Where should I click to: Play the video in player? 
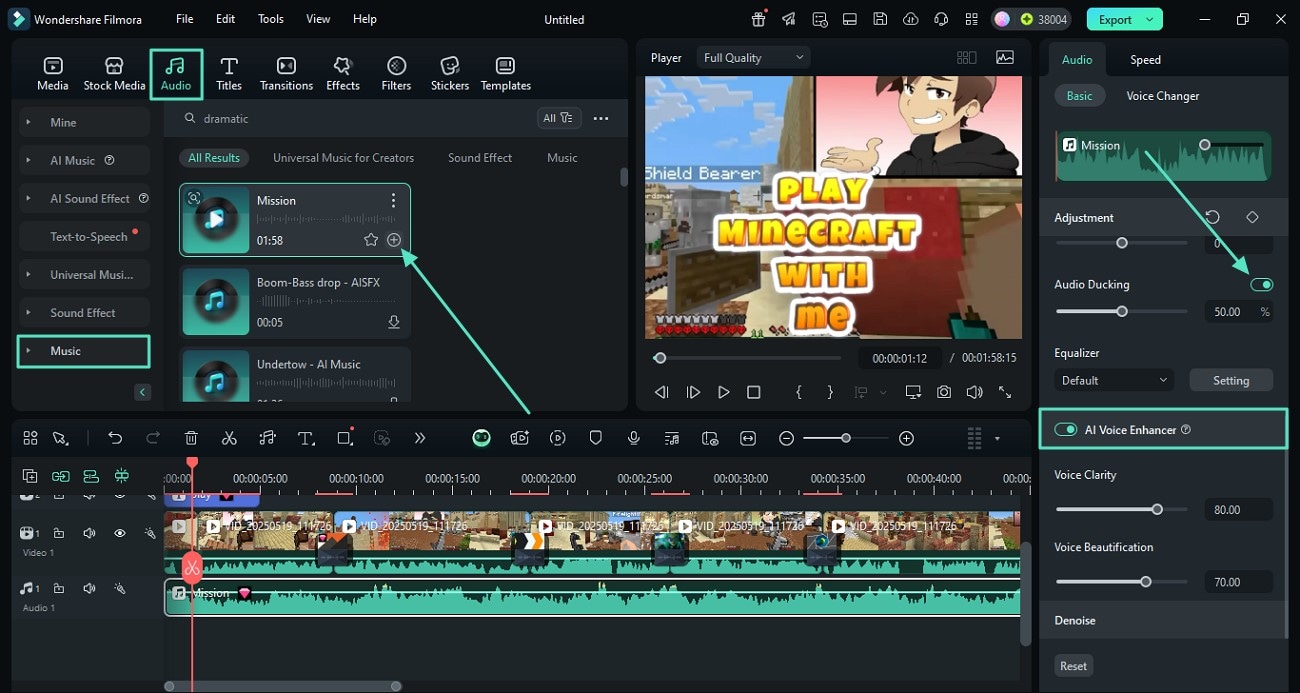tap(724, 393)
